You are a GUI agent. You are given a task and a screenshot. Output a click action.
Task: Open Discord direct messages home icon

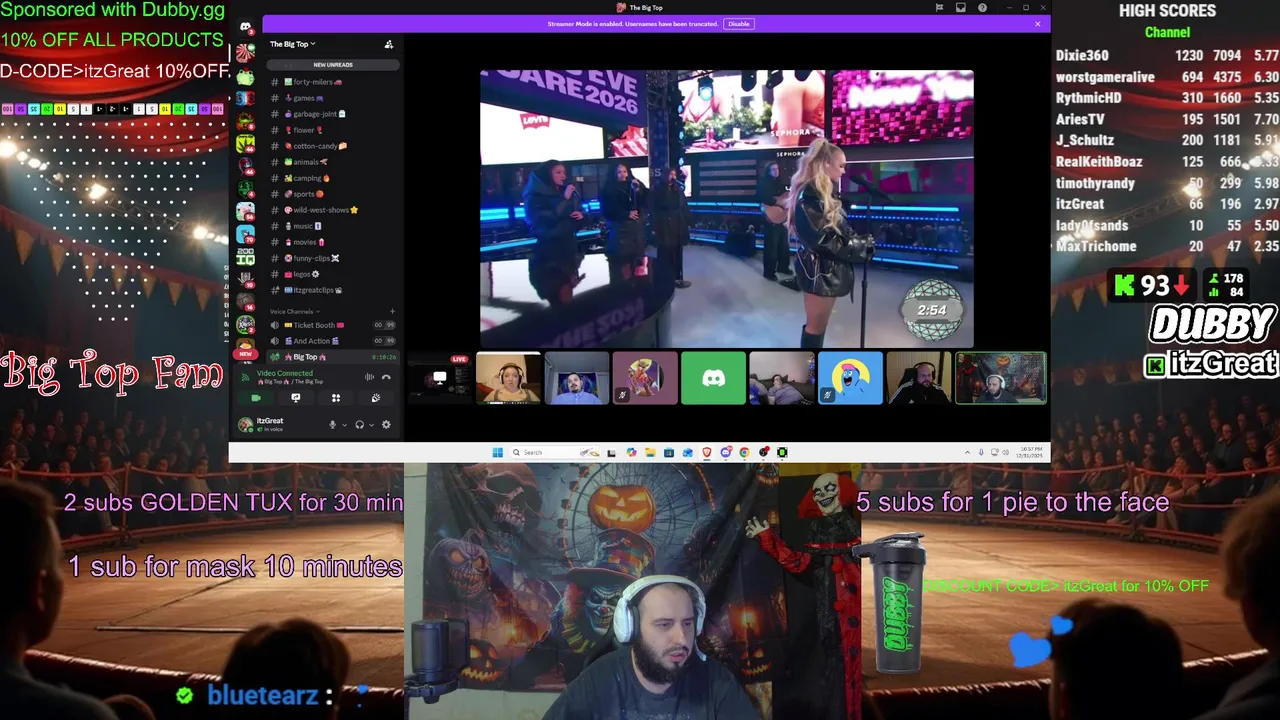[x=245, y=26]
